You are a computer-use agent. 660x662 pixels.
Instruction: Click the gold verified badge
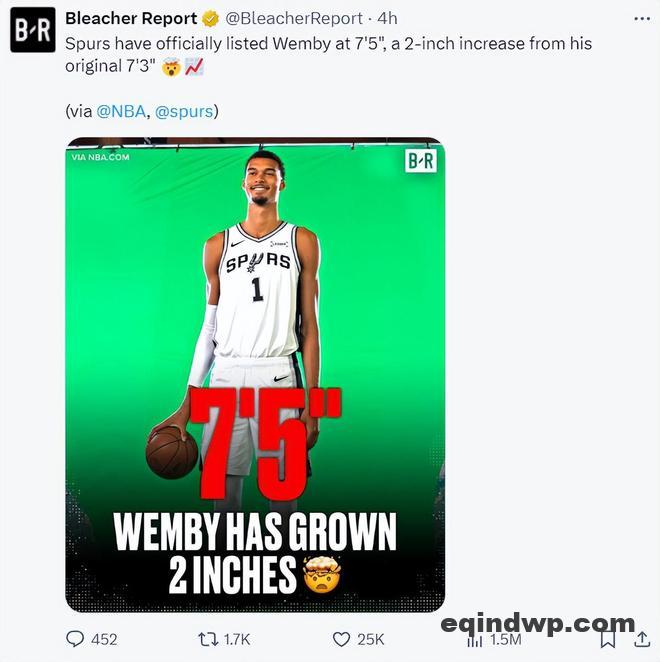point(210,19)
